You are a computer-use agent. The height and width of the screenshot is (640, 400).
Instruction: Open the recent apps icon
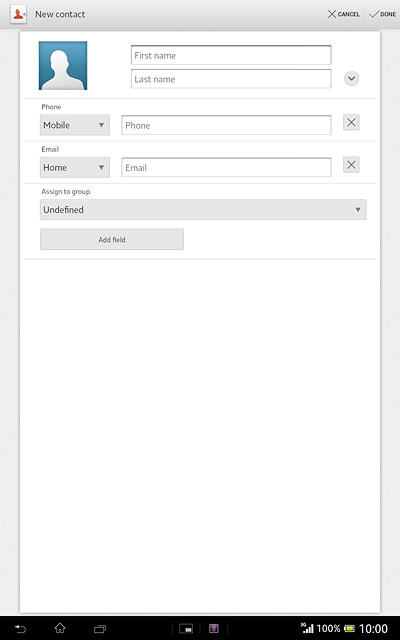pyautogui.click(x=100, y=629)
